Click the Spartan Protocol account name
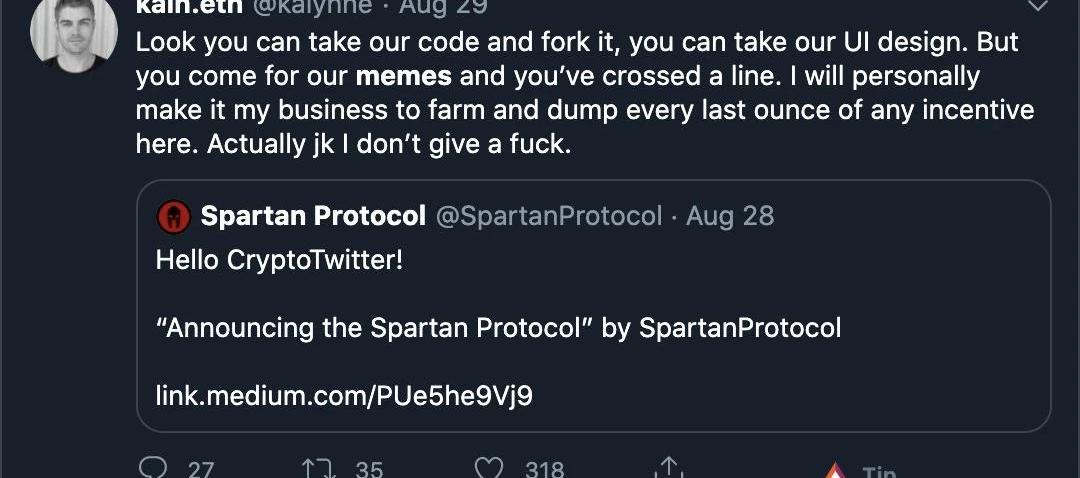1080x478 pixels. [x=313, y=215]
